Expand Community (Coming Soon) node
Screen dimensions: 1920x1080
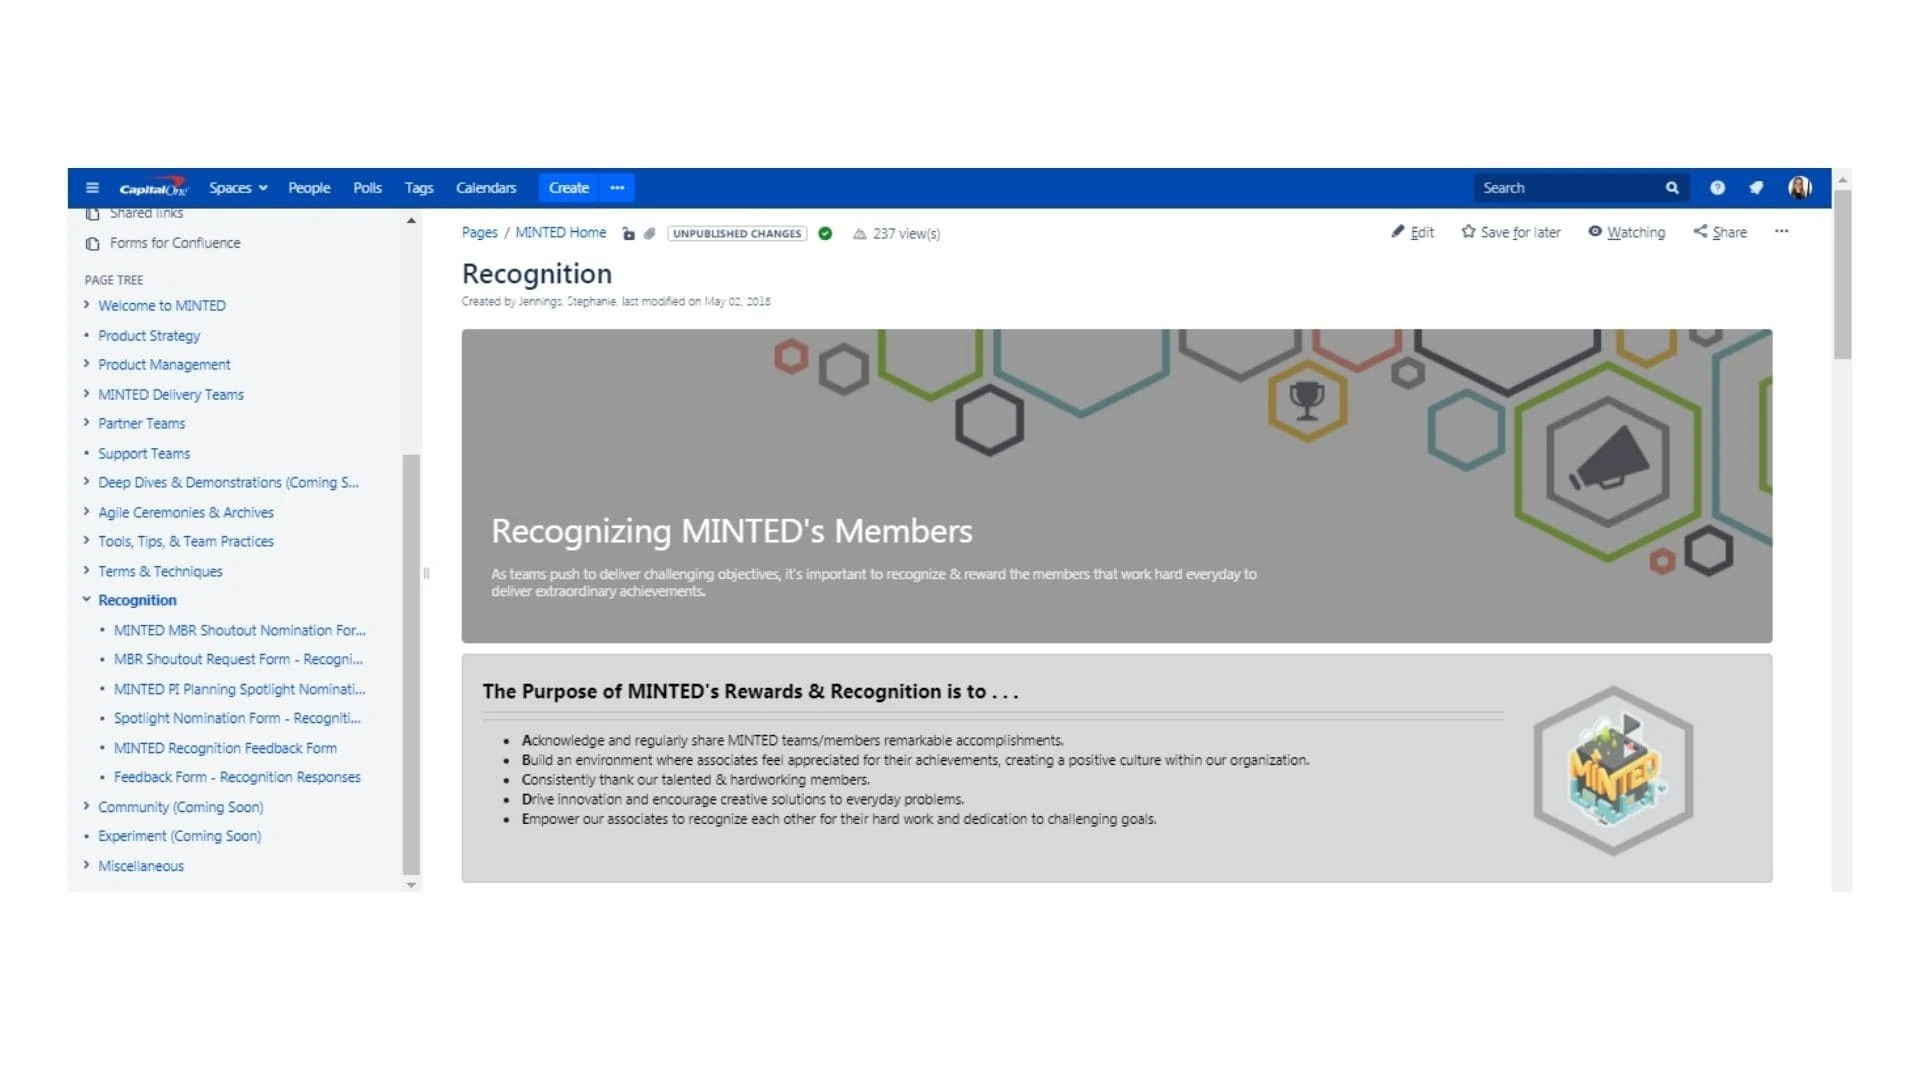86,806
